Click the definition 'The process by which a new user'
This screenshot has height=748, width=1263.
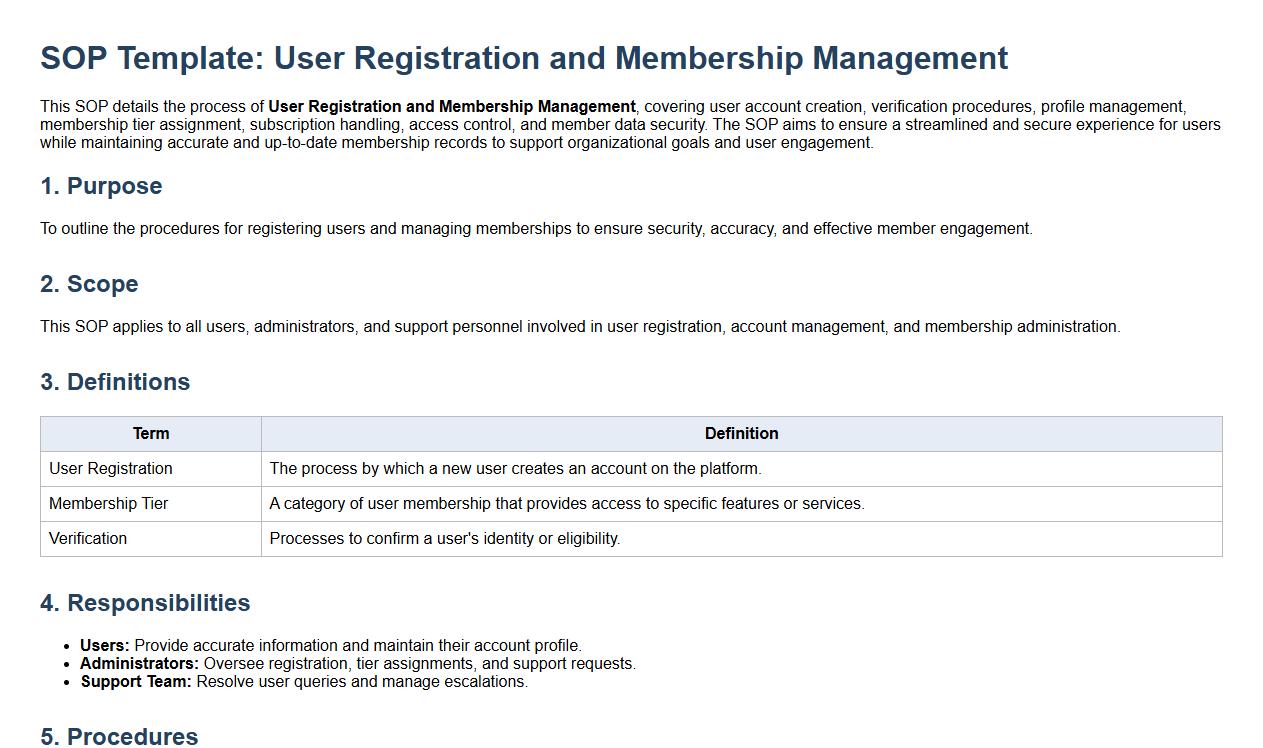coord(515,469)
